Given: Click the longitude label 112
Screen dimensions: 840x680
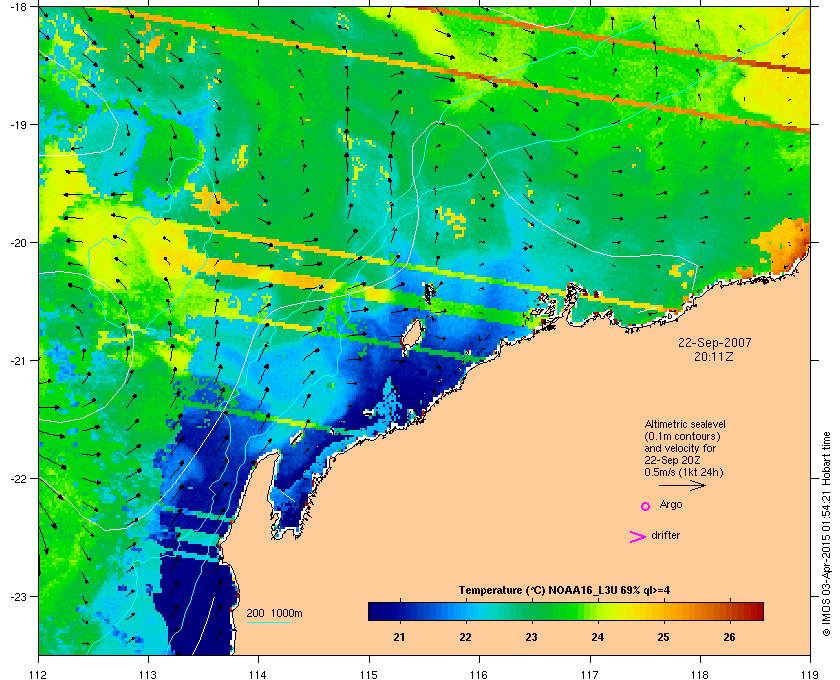Looking at the screenshot, I should tap(39, 675).
